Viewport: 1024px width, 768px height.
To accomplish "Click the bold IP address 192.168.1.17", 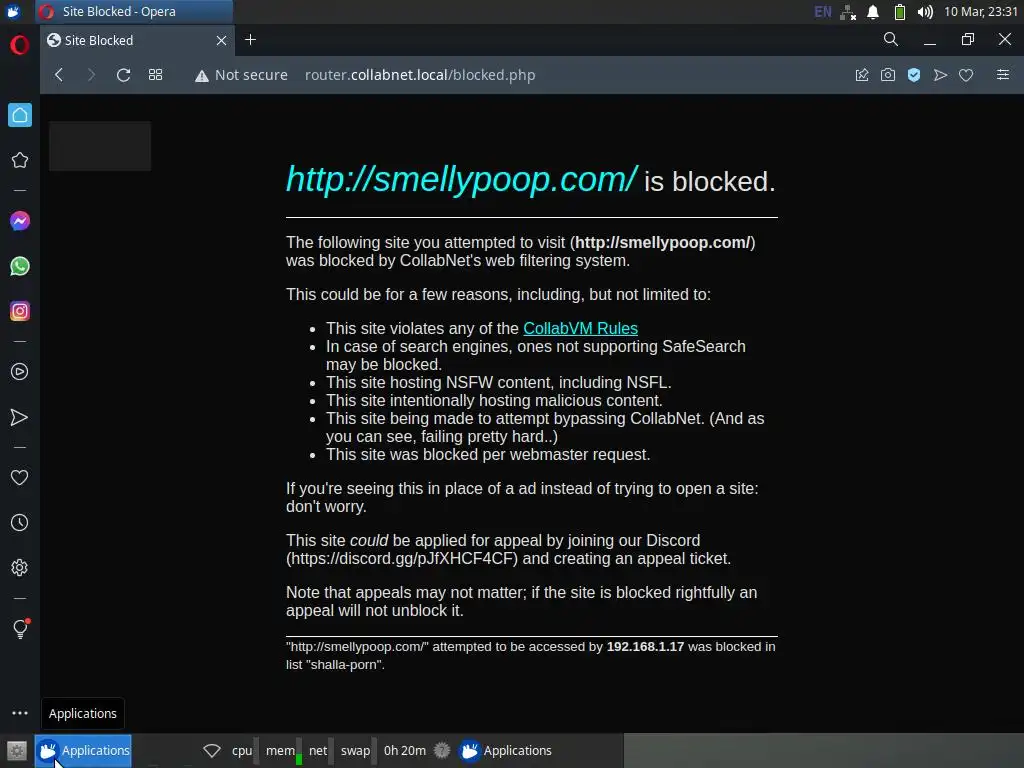I will [645, 647].
